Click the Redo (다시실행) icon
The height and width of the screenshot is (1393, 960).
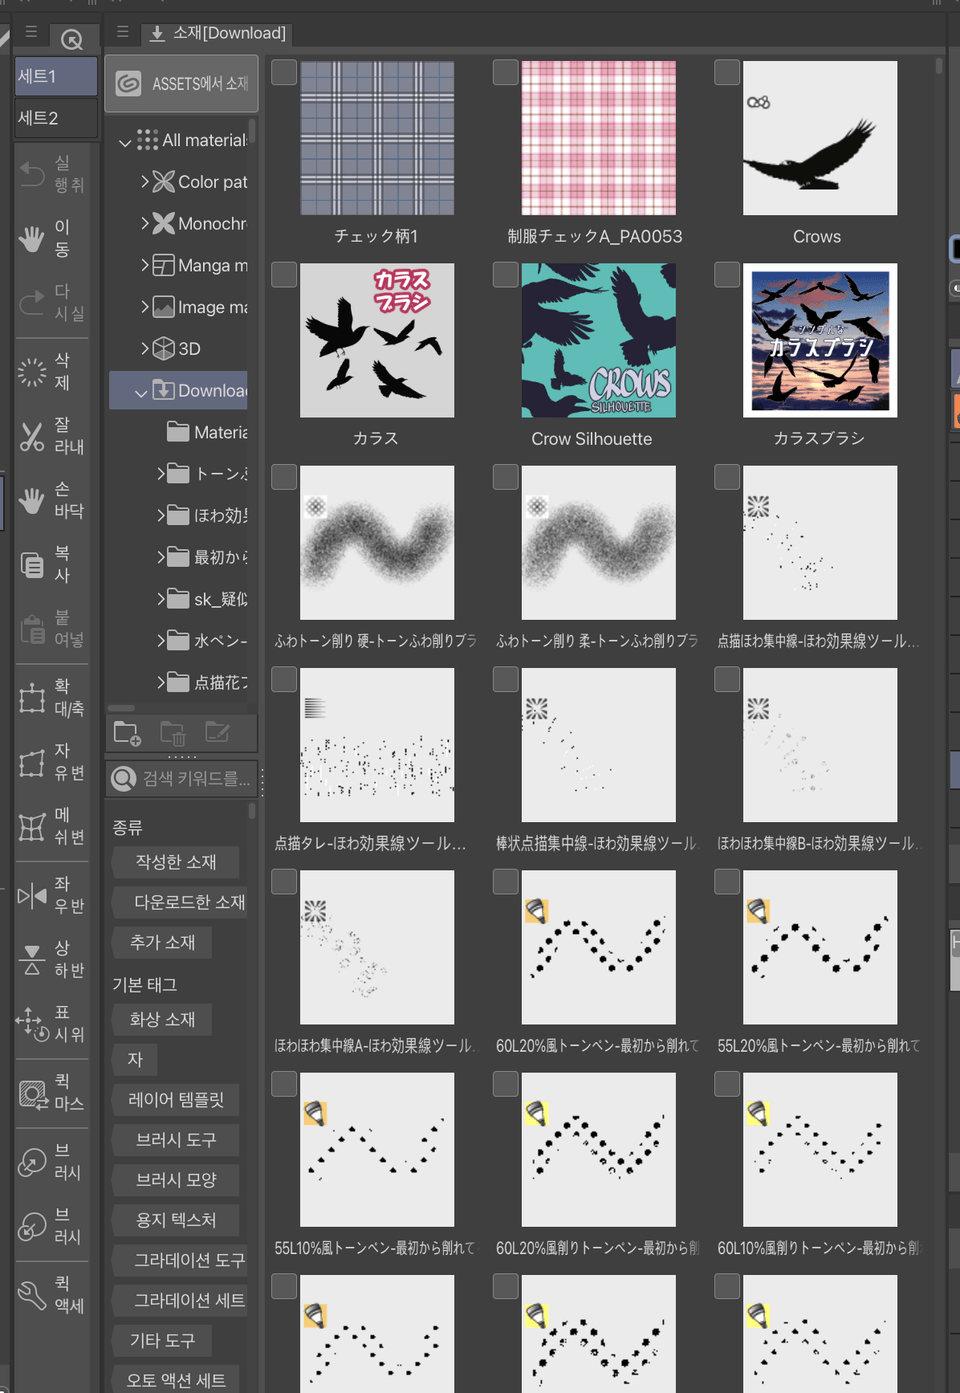coord(32,303)
